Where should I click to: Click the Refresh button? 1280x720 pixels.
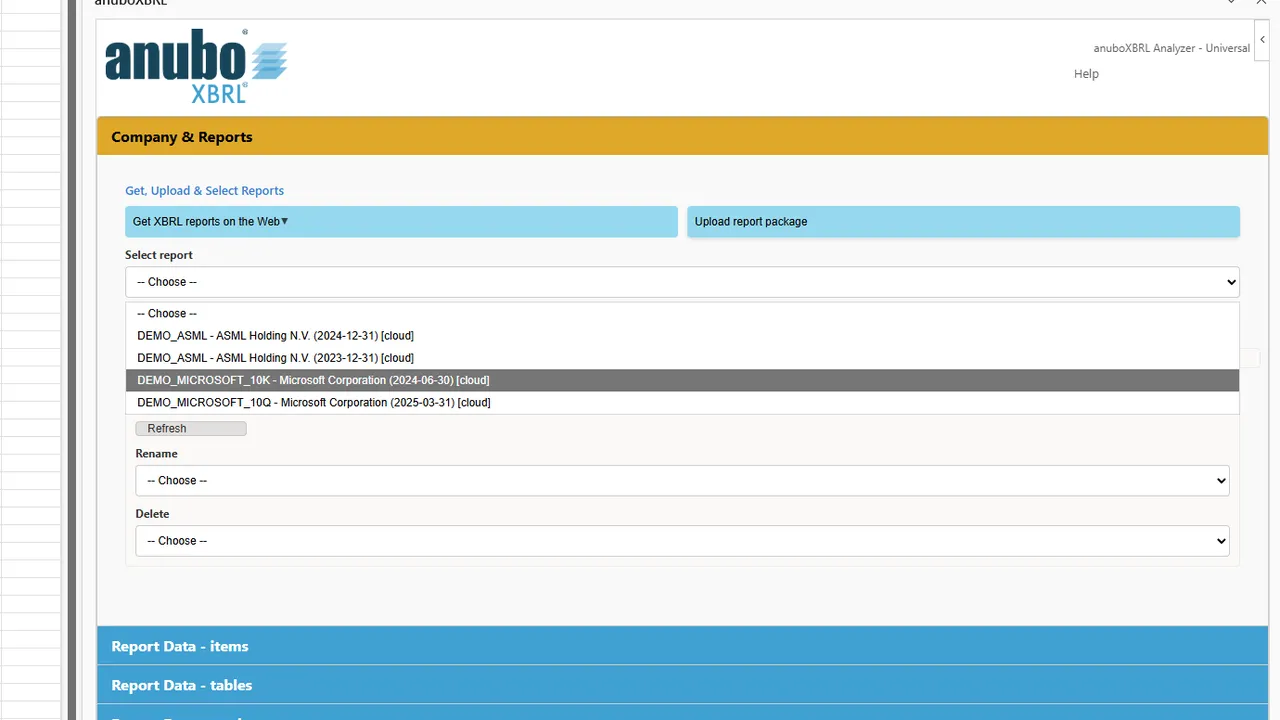pos(191,428)
